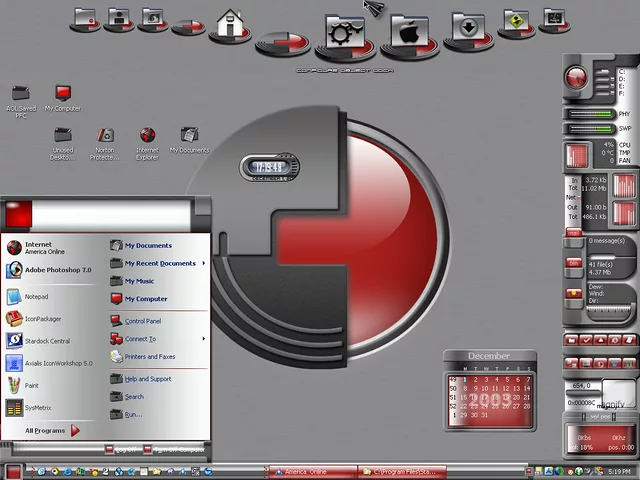Click the 0 message(s) mail status
The image size is (640, 480).
coord(607,241)
